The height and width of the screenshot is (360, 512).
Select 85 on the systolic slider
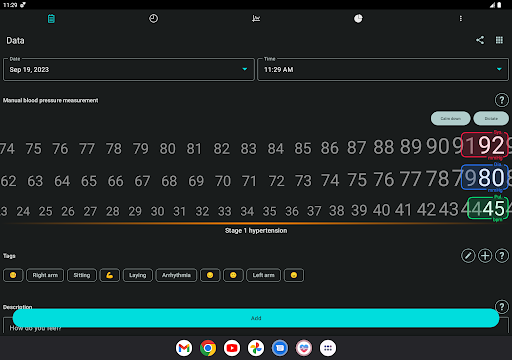point(302,149)
